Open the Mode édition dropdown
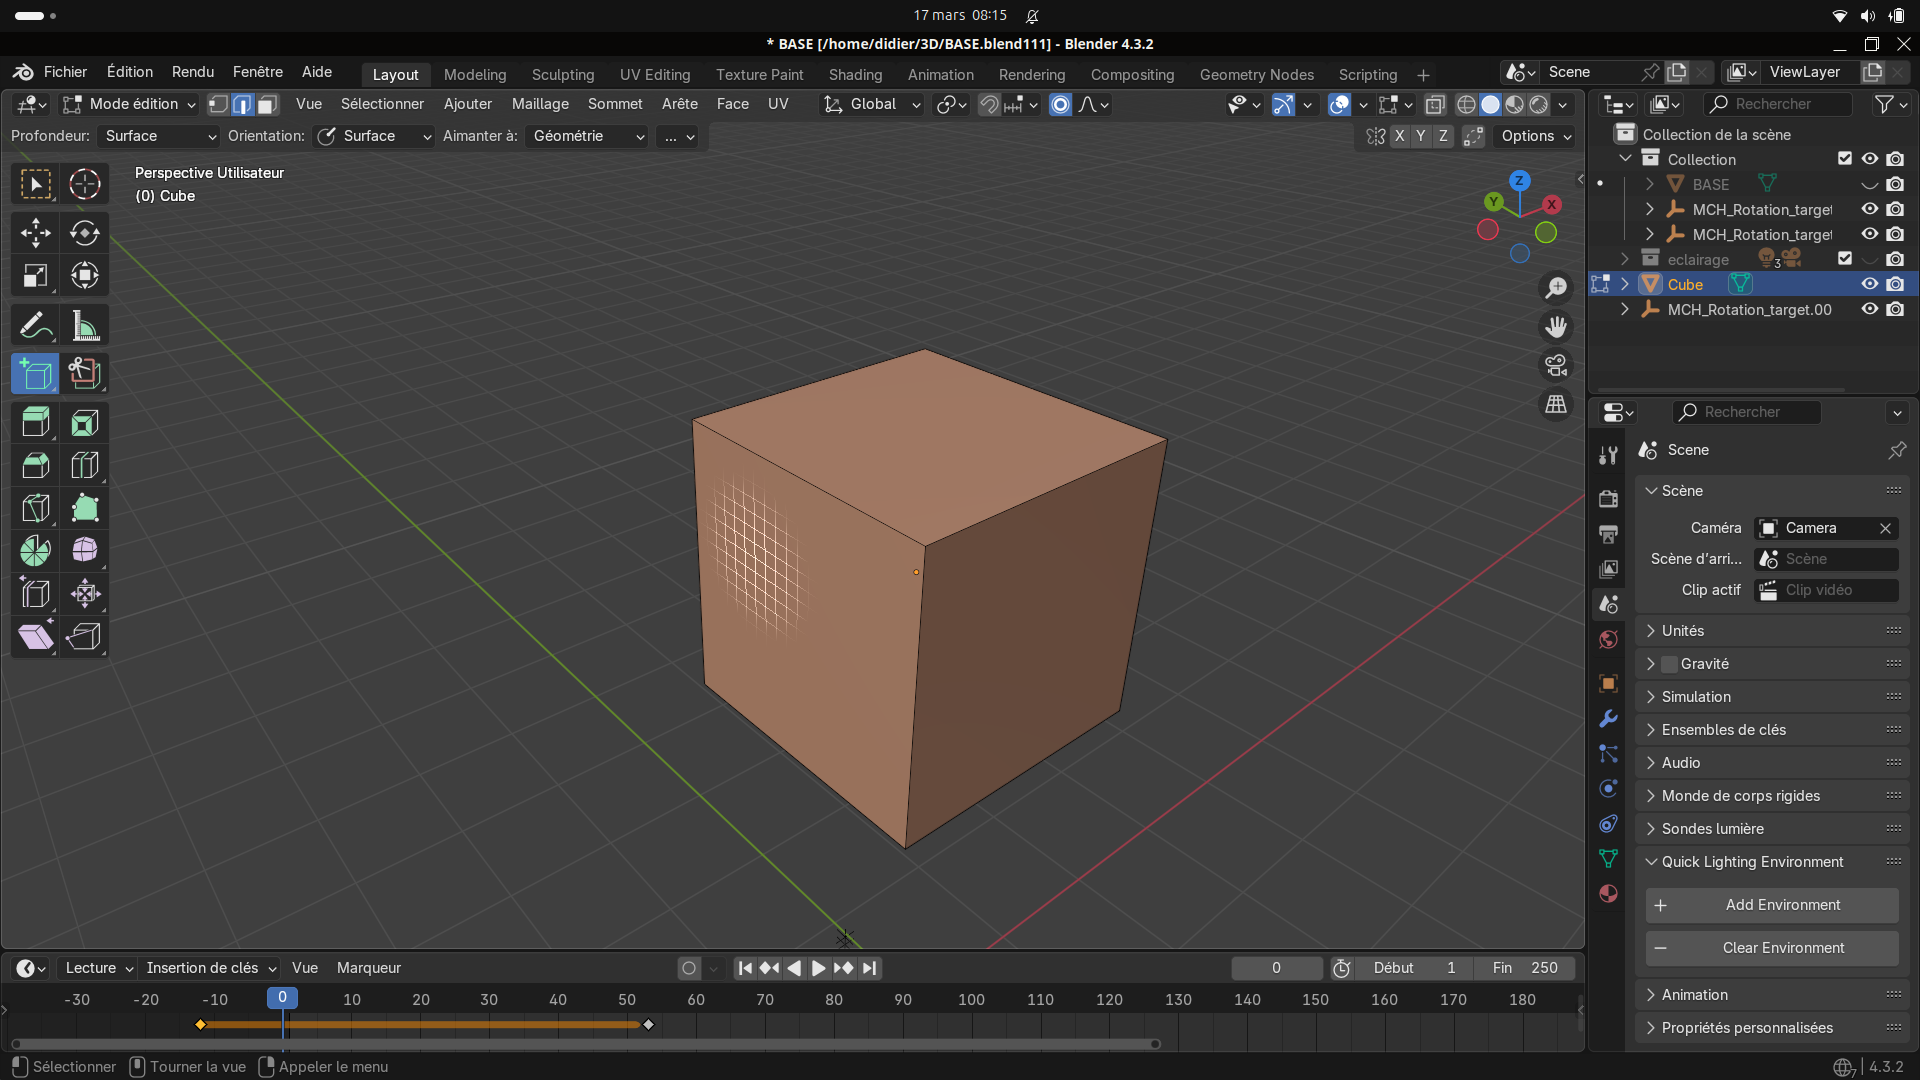The image size is (1920, 1080). [x=129, y=104]
